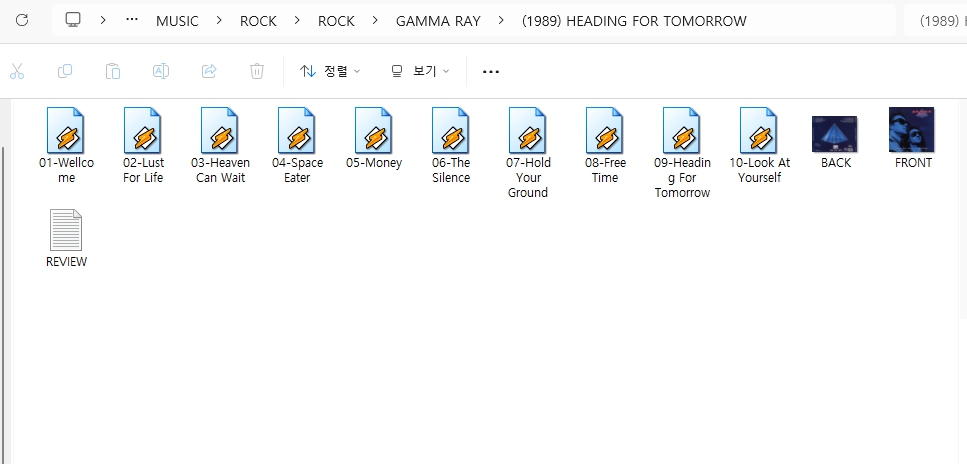Click the Paste clipboard icon
This screenshot has height=464, width=967.
coord(113,71)
